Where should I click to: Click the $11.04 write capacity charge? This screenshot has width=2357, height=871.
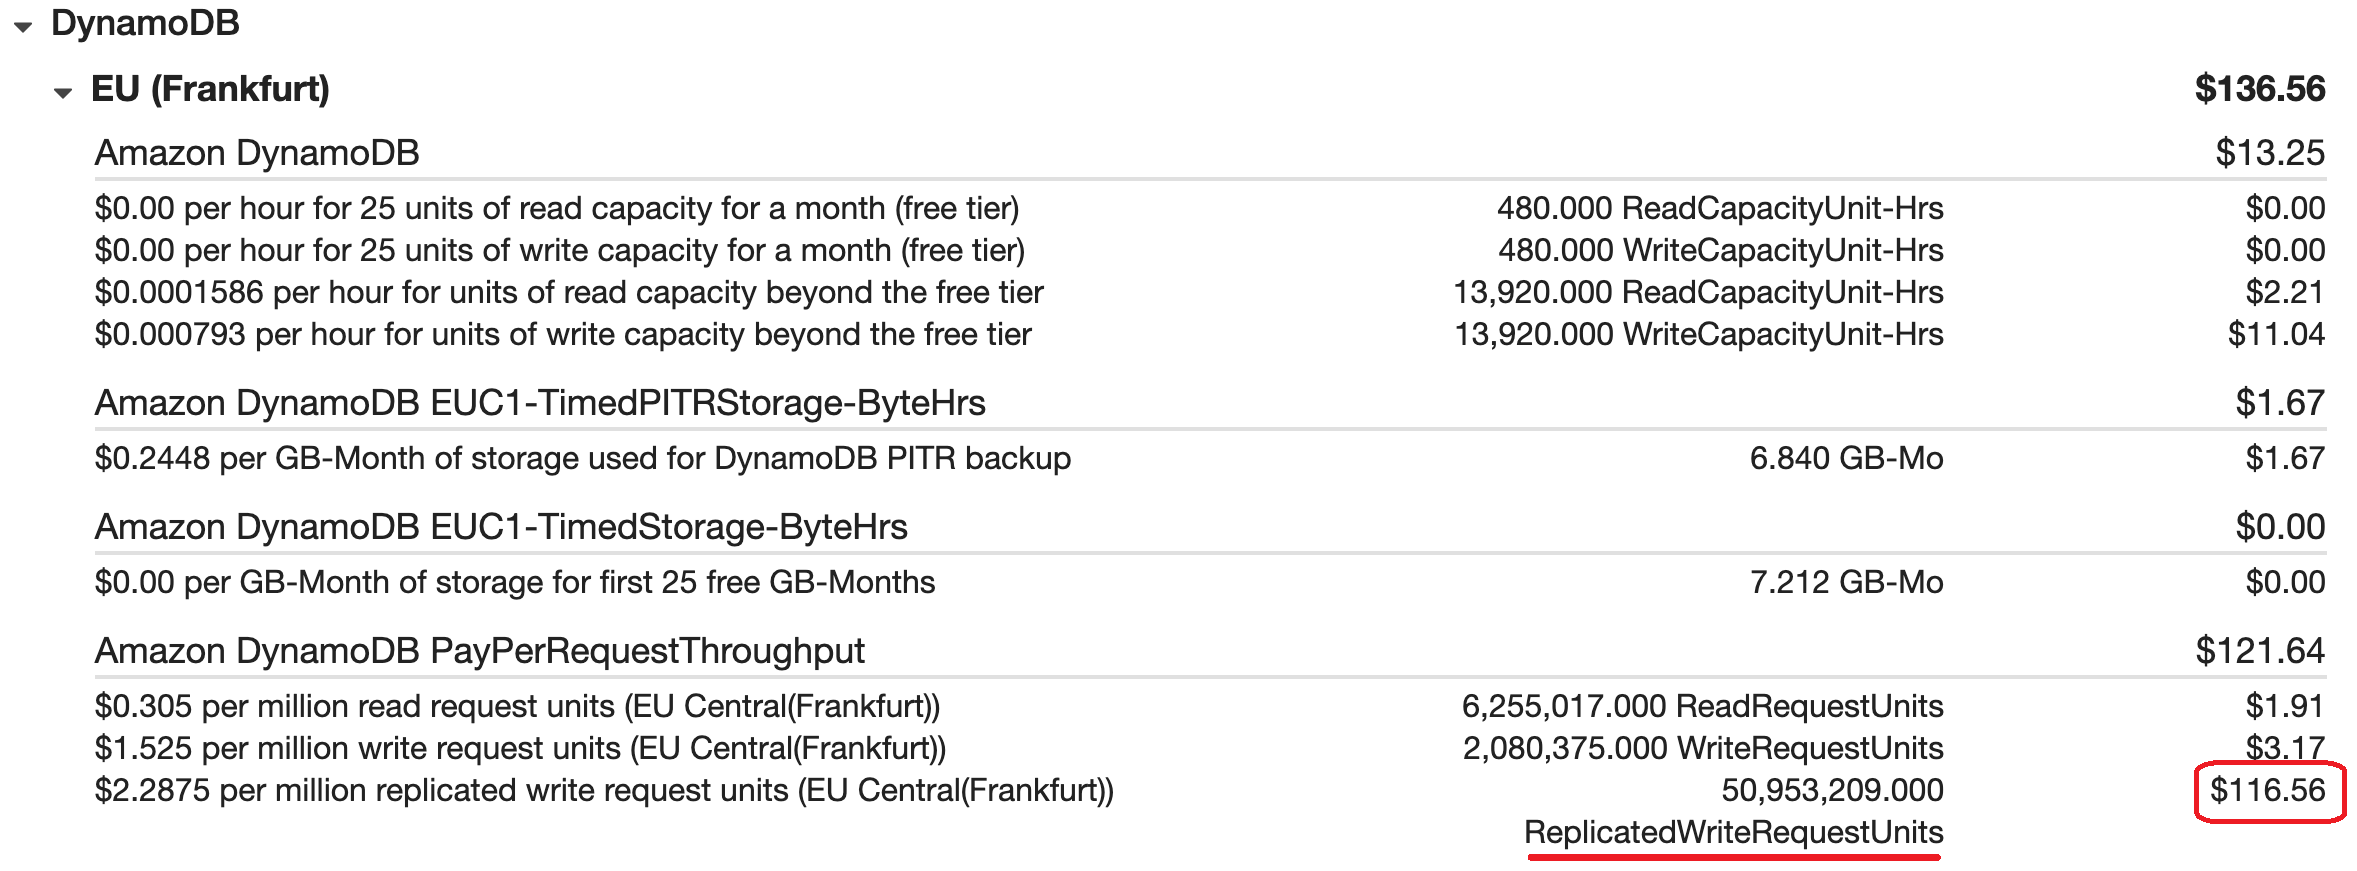tap(2275, 334)
